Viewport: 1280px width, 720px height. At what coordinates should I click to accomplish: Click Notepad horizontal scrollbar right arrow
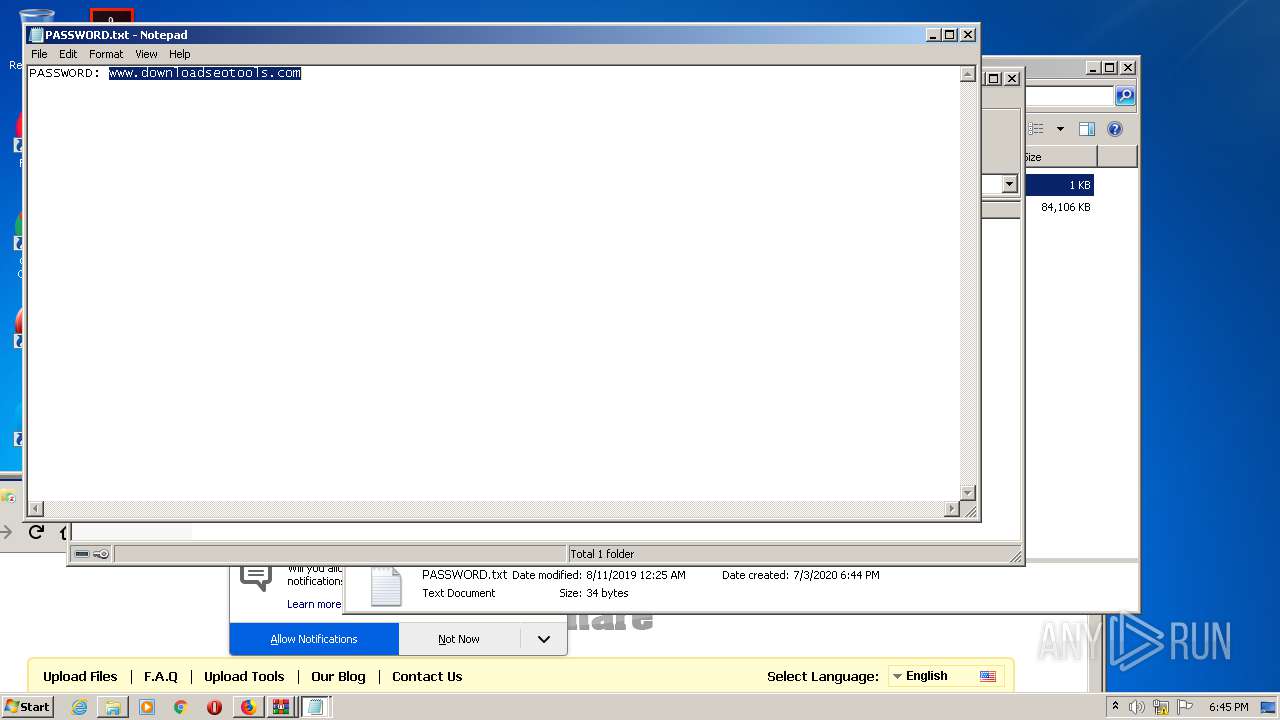coord(951,509)
